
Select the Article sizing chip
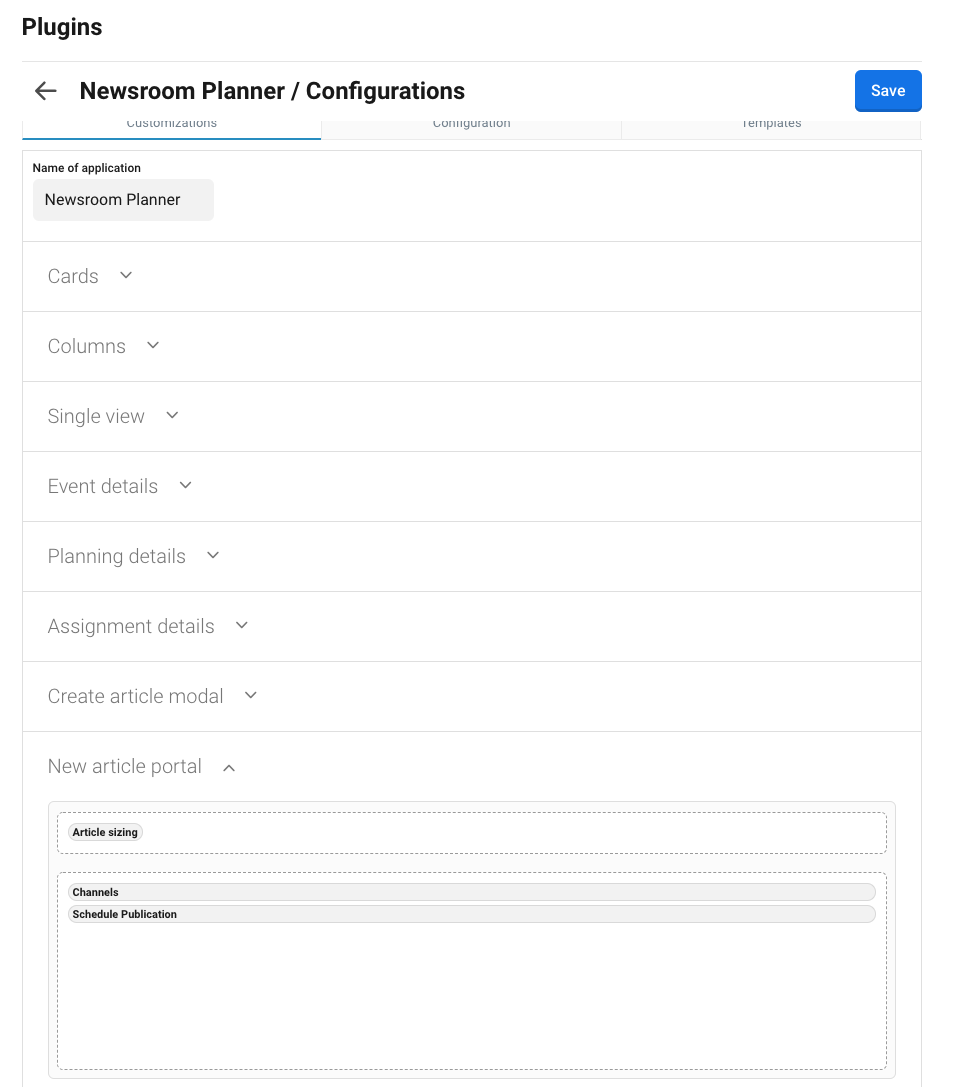(105, 832)
